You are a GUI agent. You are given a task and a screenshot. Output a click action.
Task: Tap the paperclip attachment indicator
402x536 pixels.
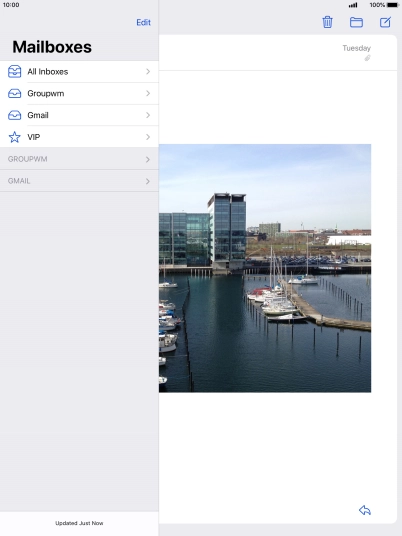(x=367, y=58)
